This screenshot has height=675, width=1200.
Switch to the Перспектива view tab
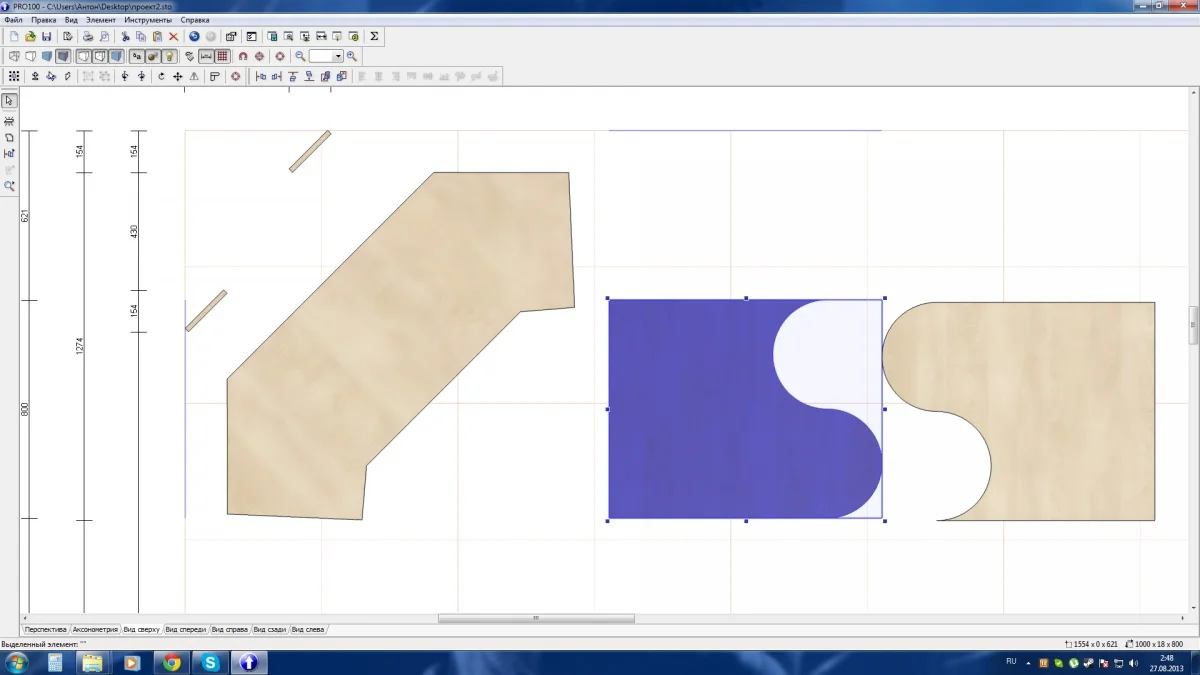tap(45, 630)
